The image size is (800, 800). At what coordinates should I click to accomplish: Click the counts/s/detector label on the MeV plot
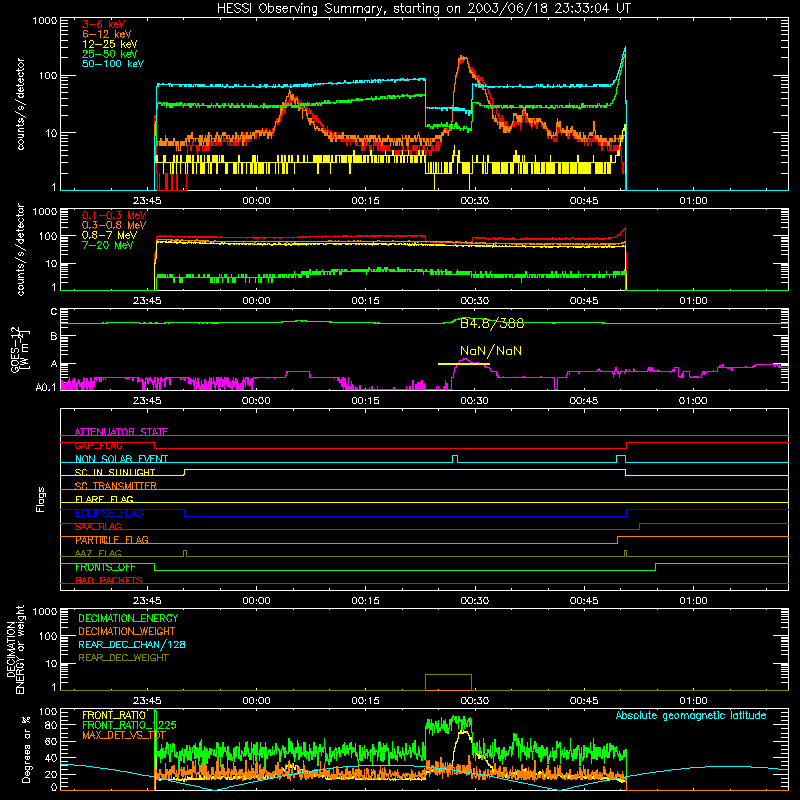(x=20, y=249)
